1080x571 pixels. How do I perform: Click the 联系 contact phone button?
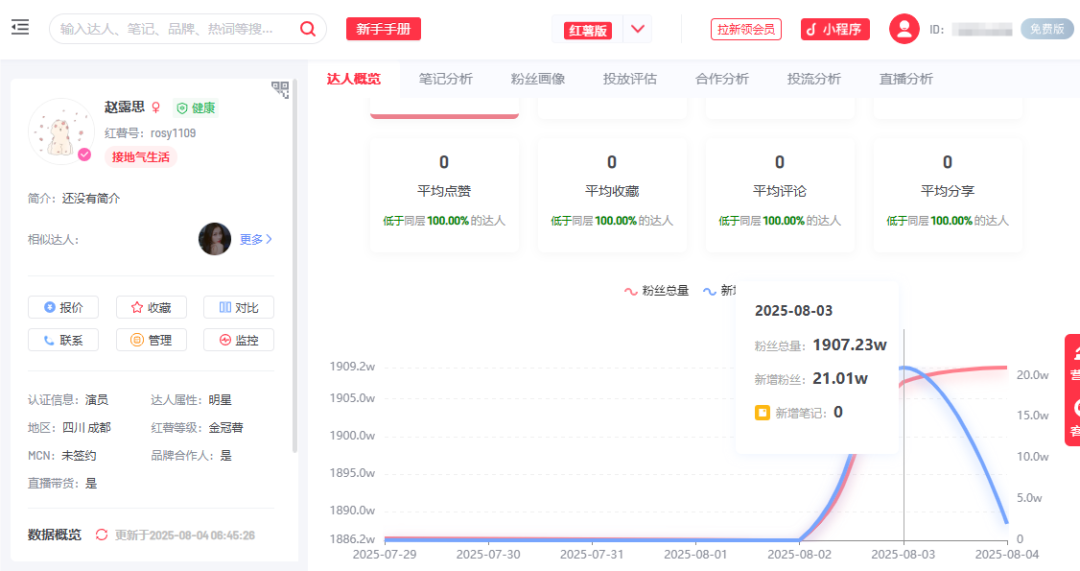pos(63,340)
